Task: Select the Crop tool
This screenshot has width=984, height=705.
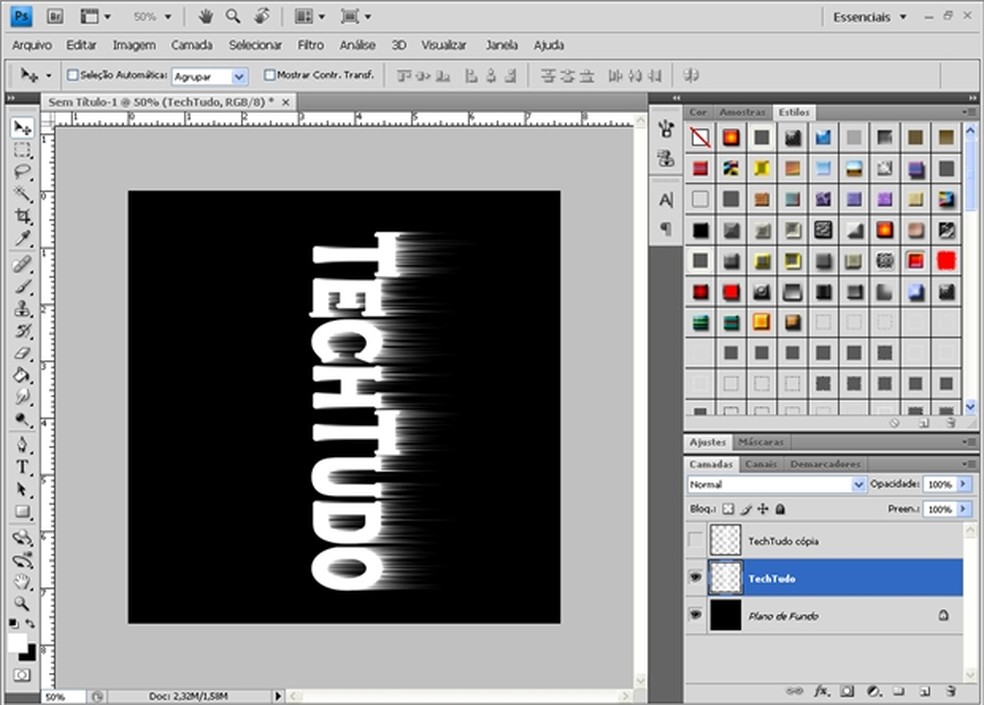Action: (22, 216)
